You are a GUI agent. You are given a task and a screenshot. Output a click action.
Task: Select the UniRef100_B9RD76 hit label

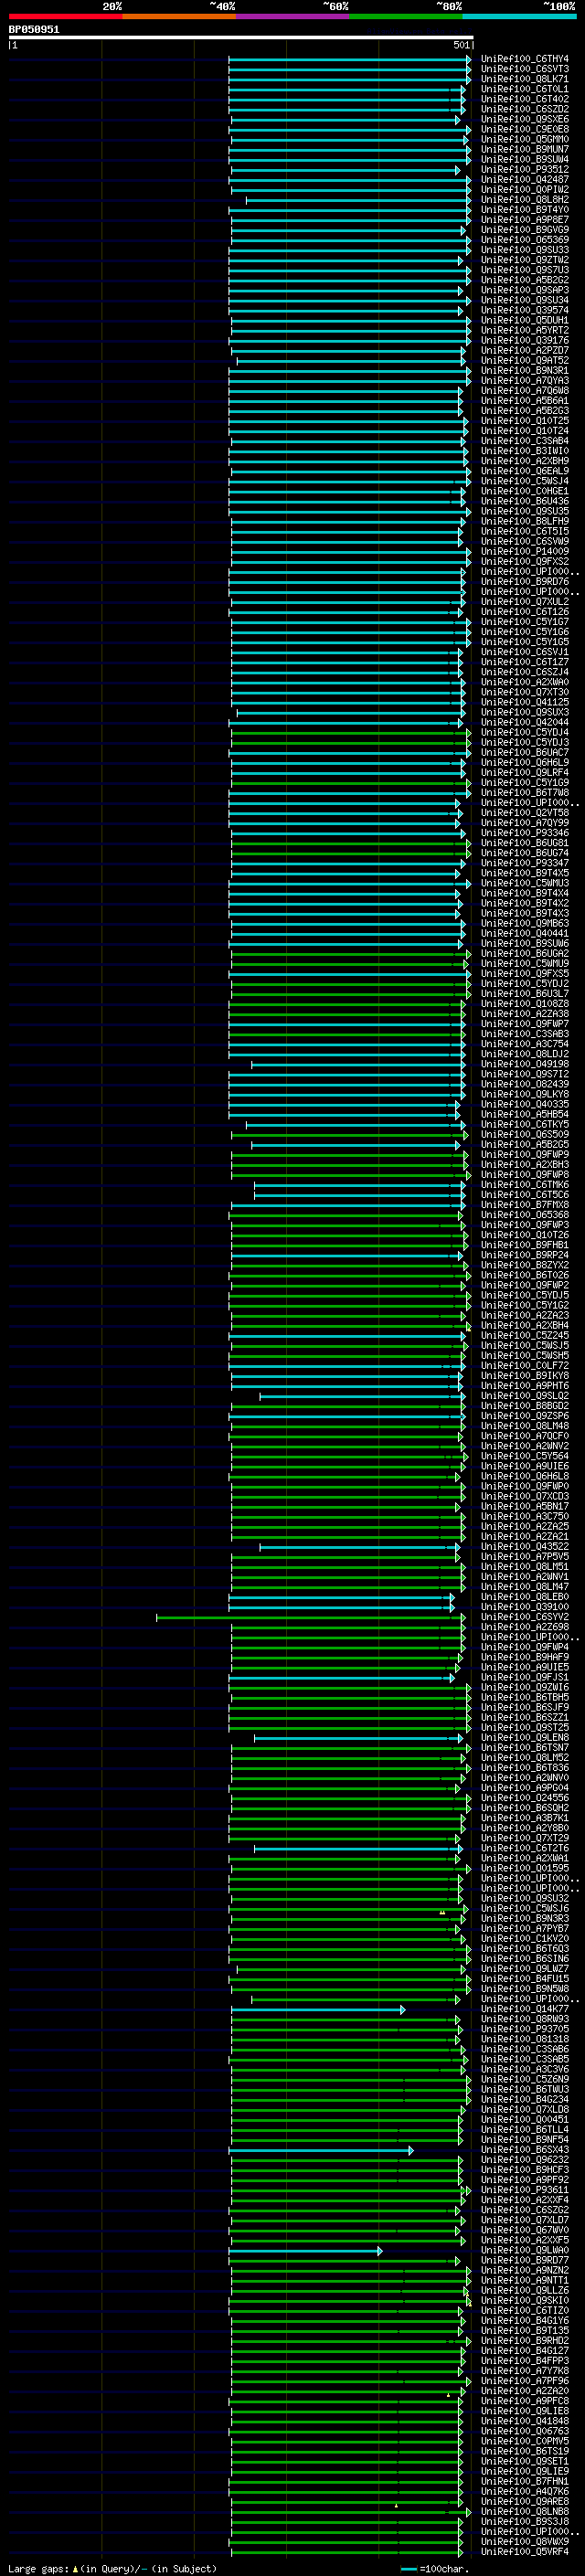[524, 582]
